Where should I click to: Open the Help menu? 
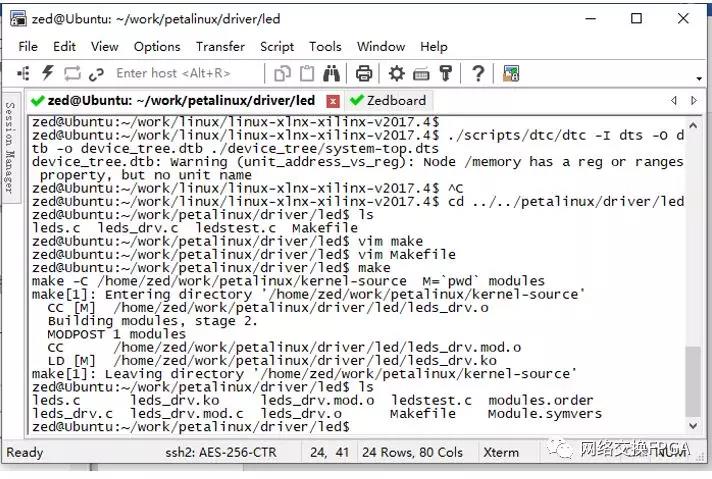tap(434, 46)
